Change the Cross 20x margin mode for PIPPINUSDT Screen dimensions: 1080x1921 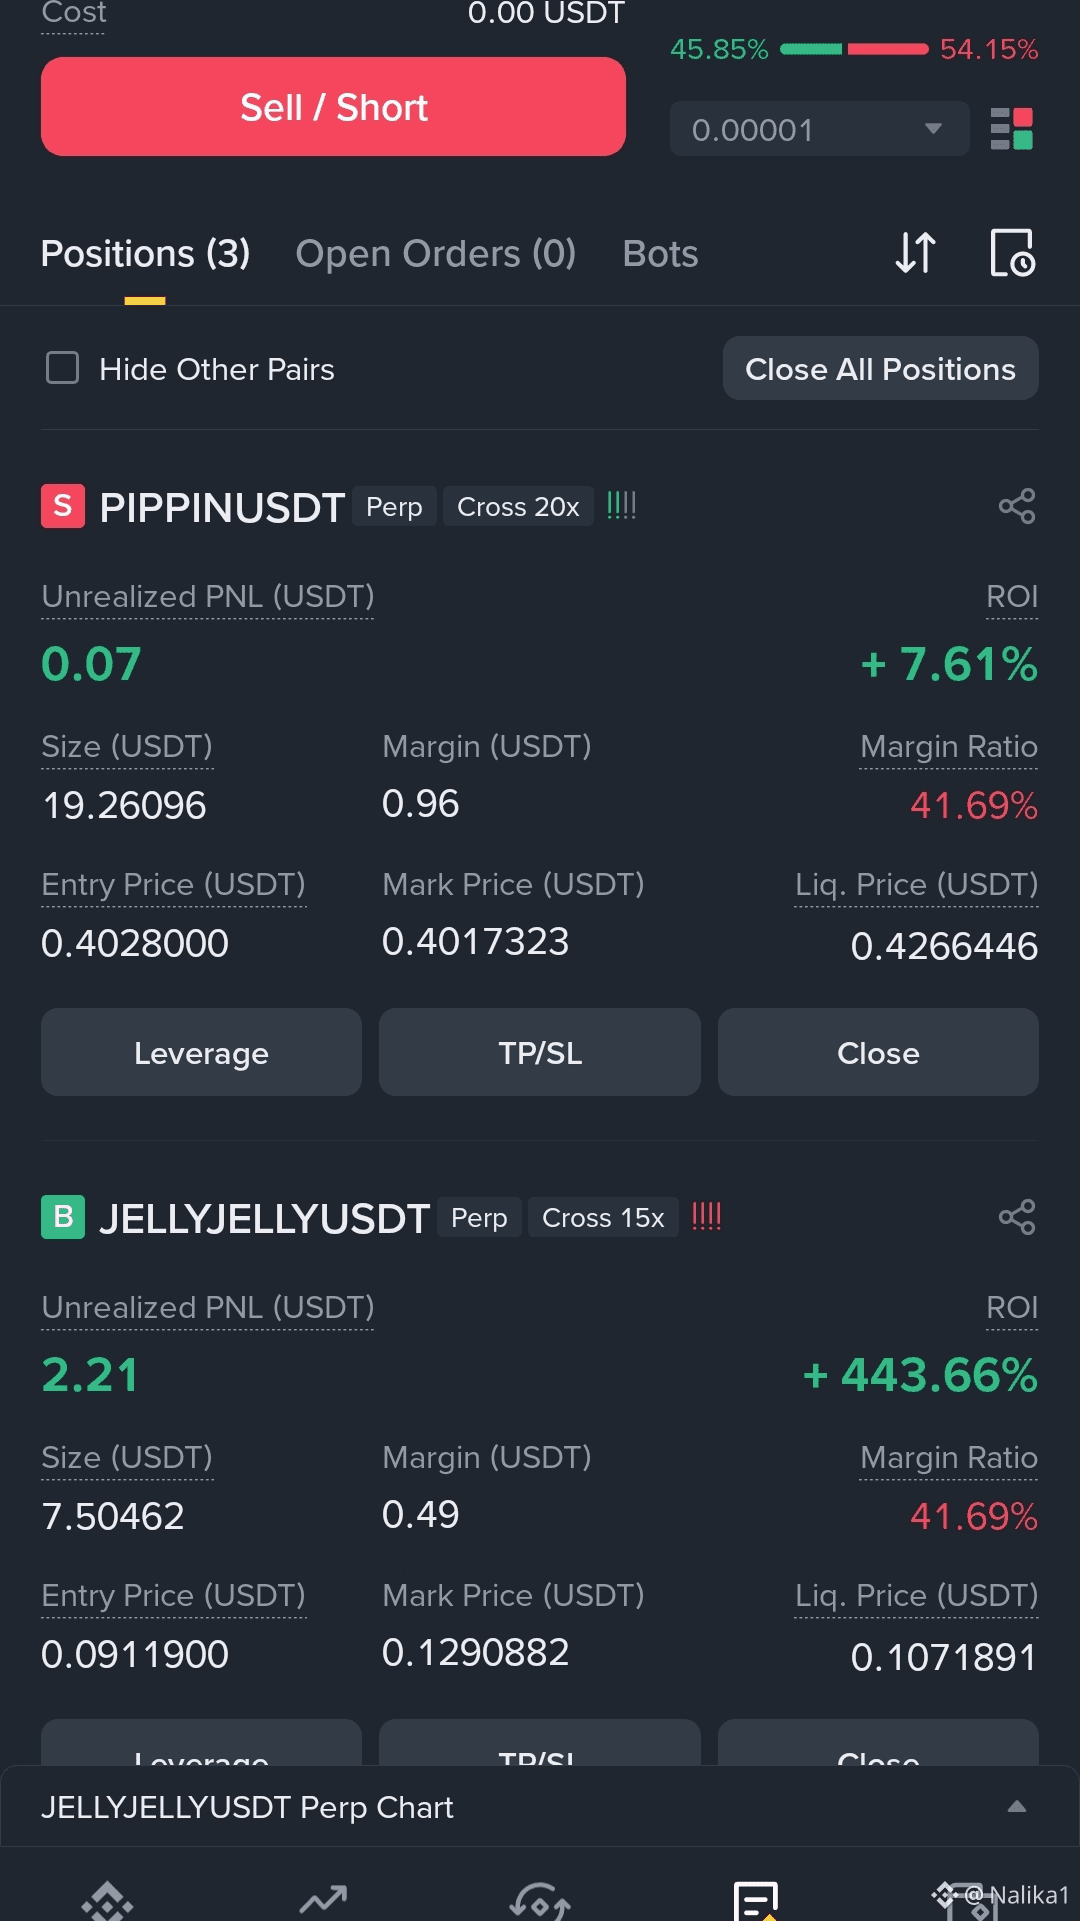(518, 507)
